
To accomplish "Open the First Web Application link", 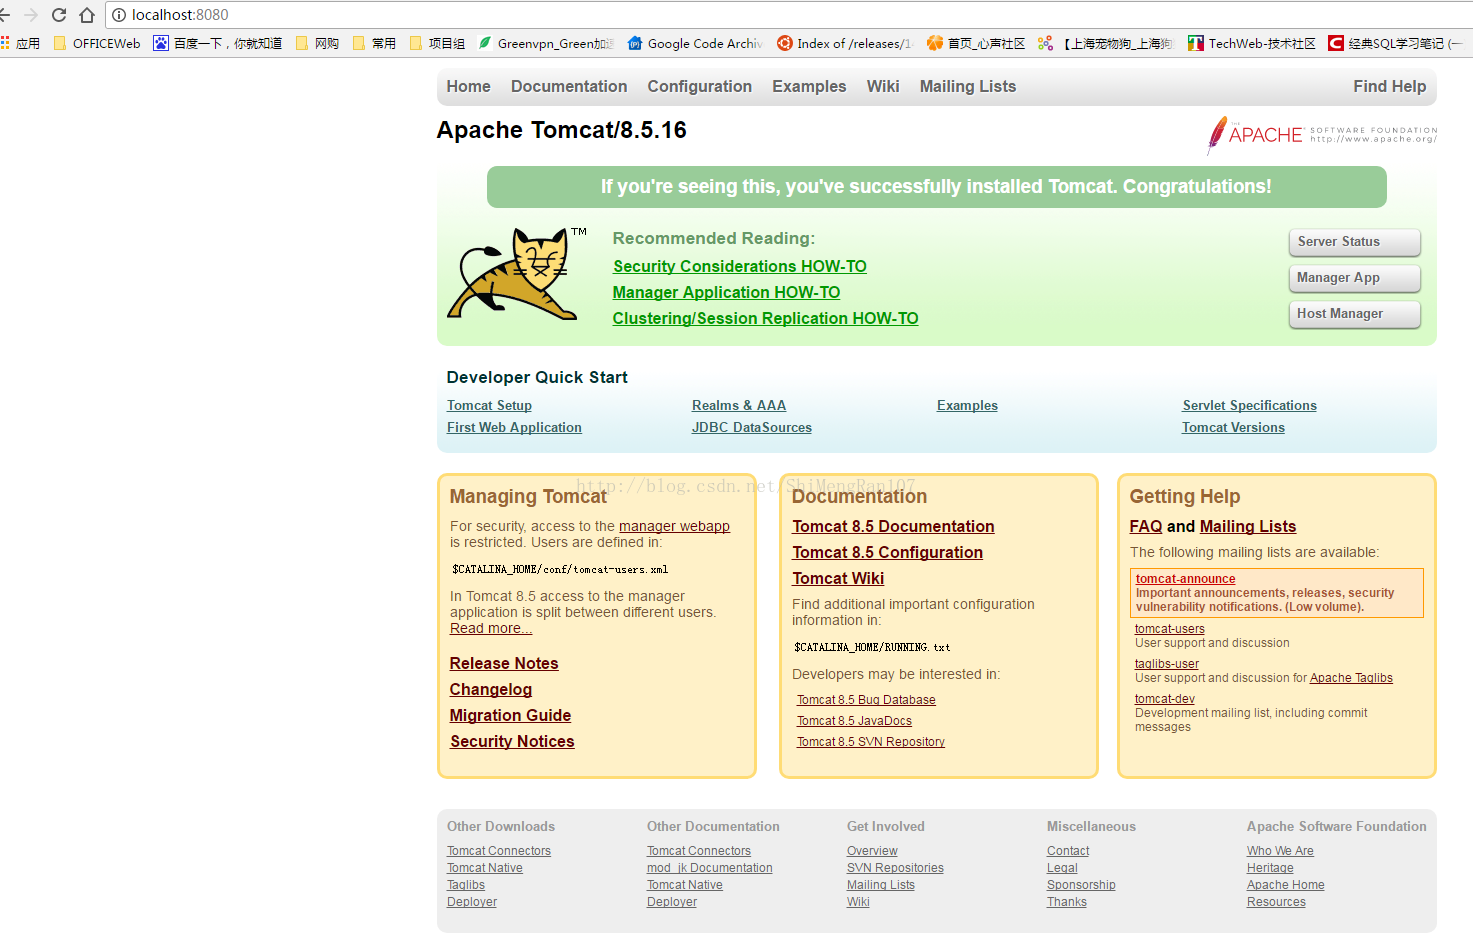I will click(x=514, y=427).
